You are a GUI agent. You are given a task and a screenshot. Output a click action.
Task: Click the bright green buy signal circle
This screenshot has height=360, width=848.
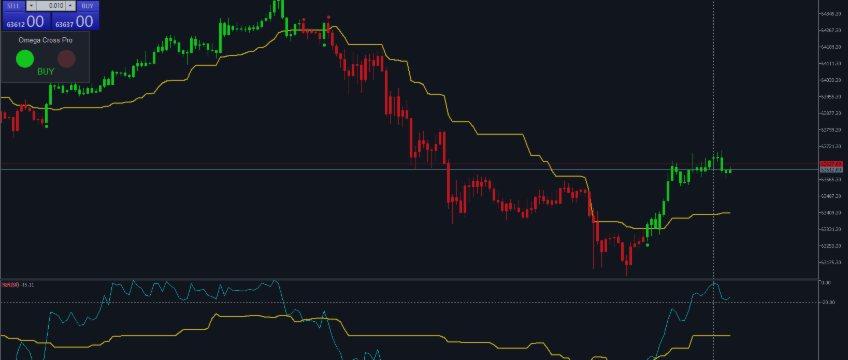click(x=25, y=58)
